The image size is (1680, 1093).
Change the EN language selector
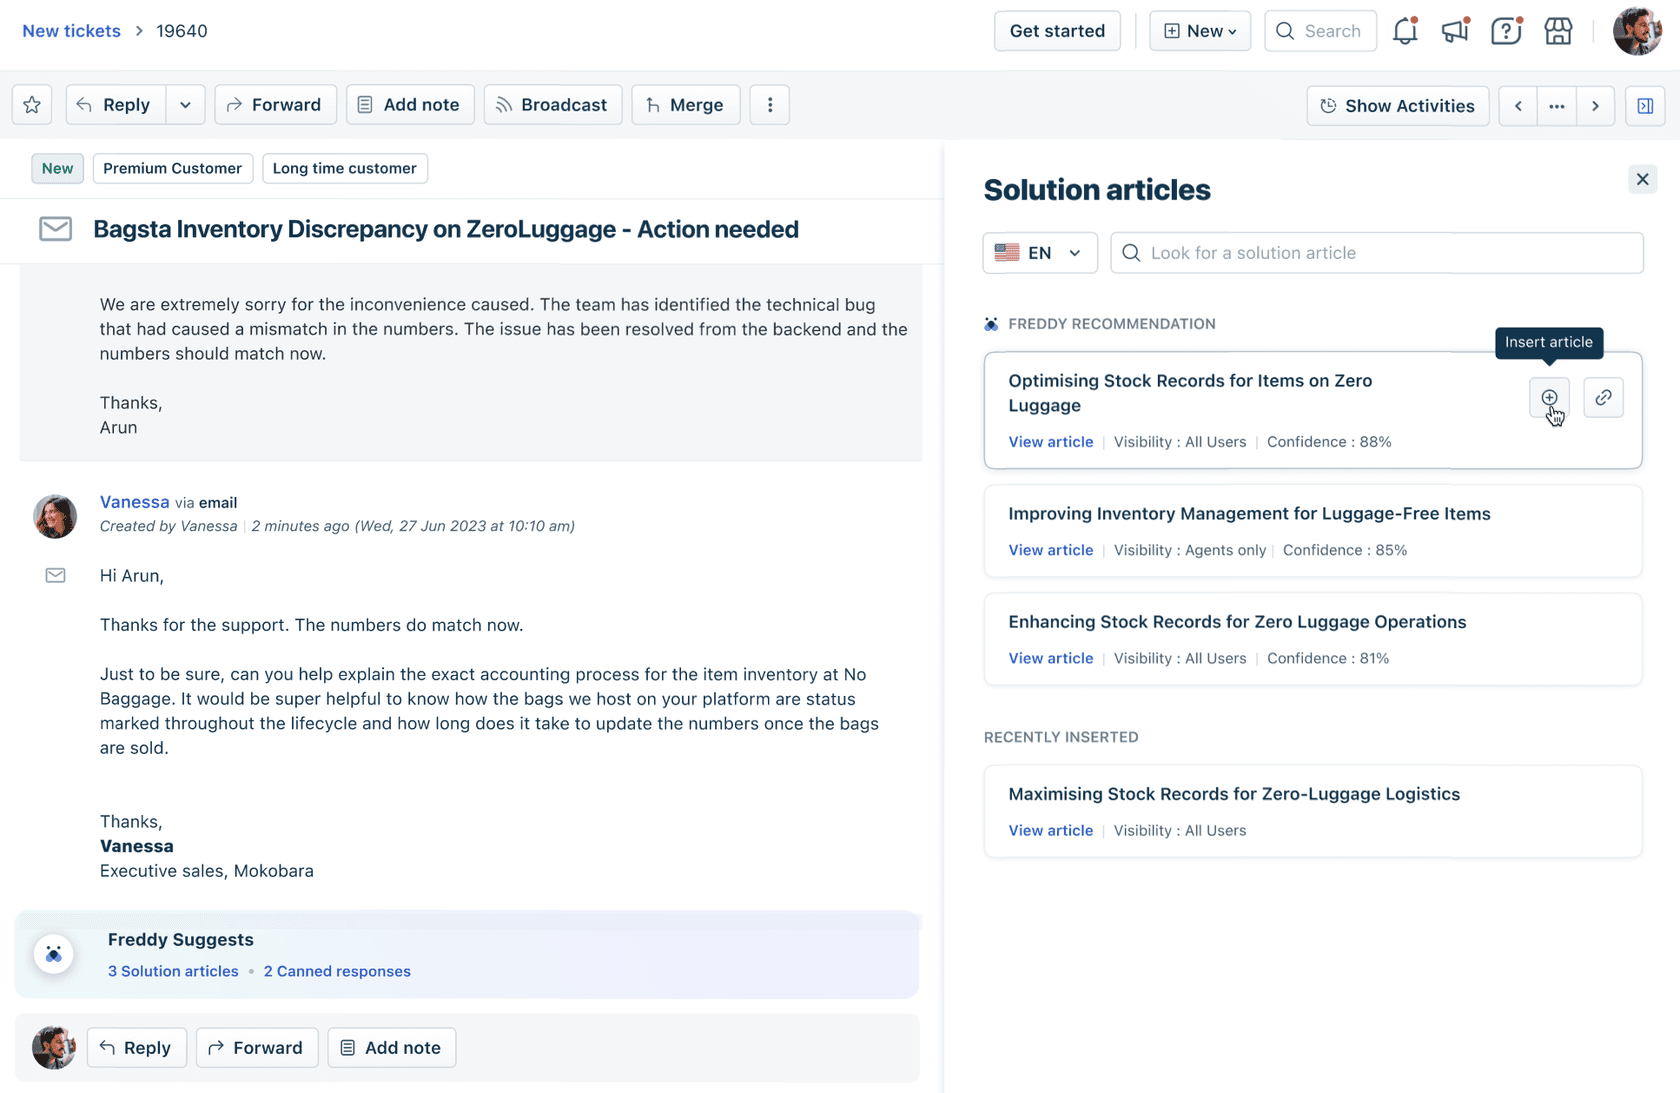(1040, 253)
